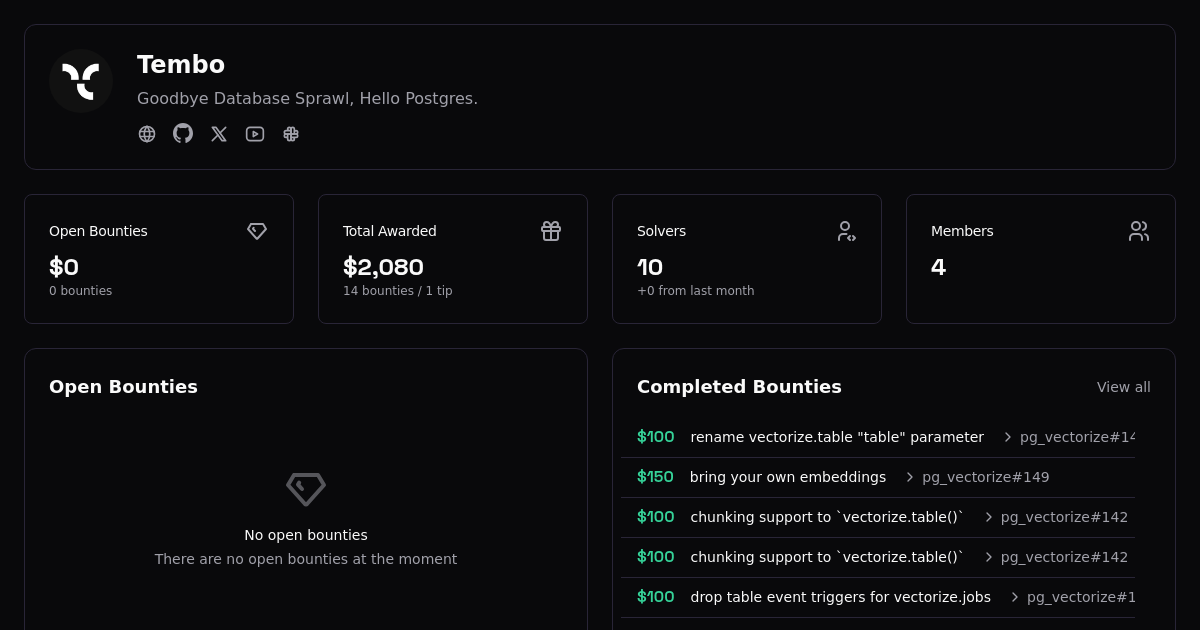Open rename vectorize.table "table" parameter bounty
Screen dimensions: 1200x630
(836, 437)
